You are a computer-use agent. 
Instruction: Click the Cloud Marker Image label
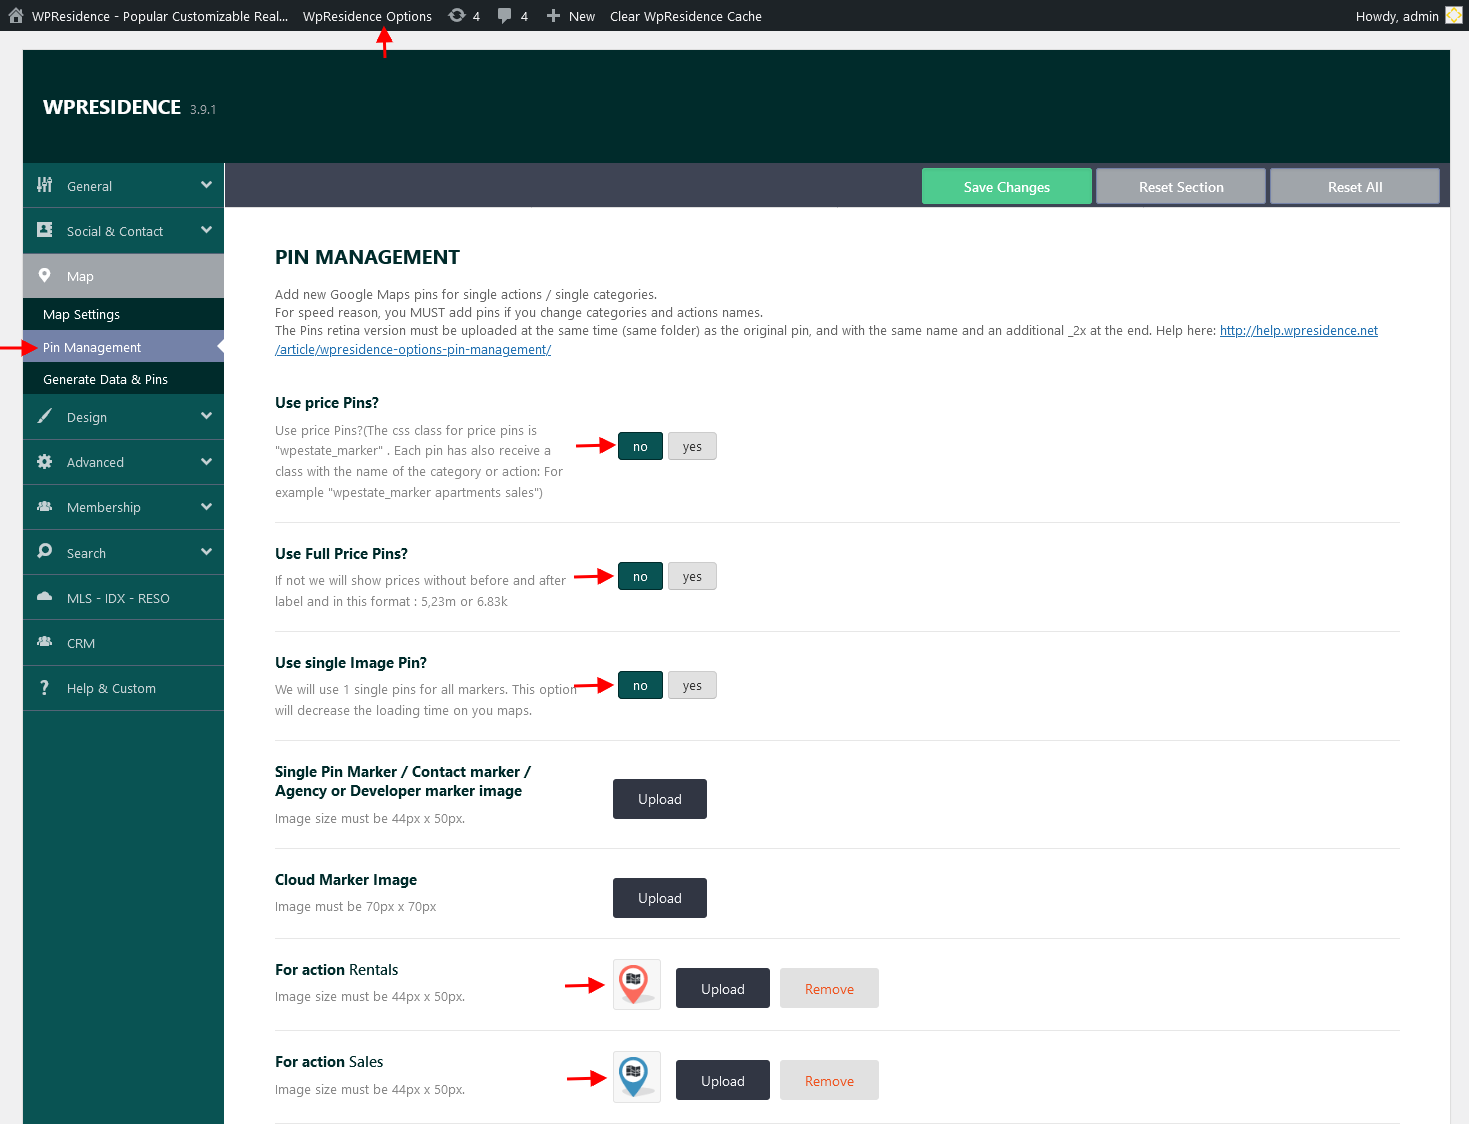click(346, 879)
